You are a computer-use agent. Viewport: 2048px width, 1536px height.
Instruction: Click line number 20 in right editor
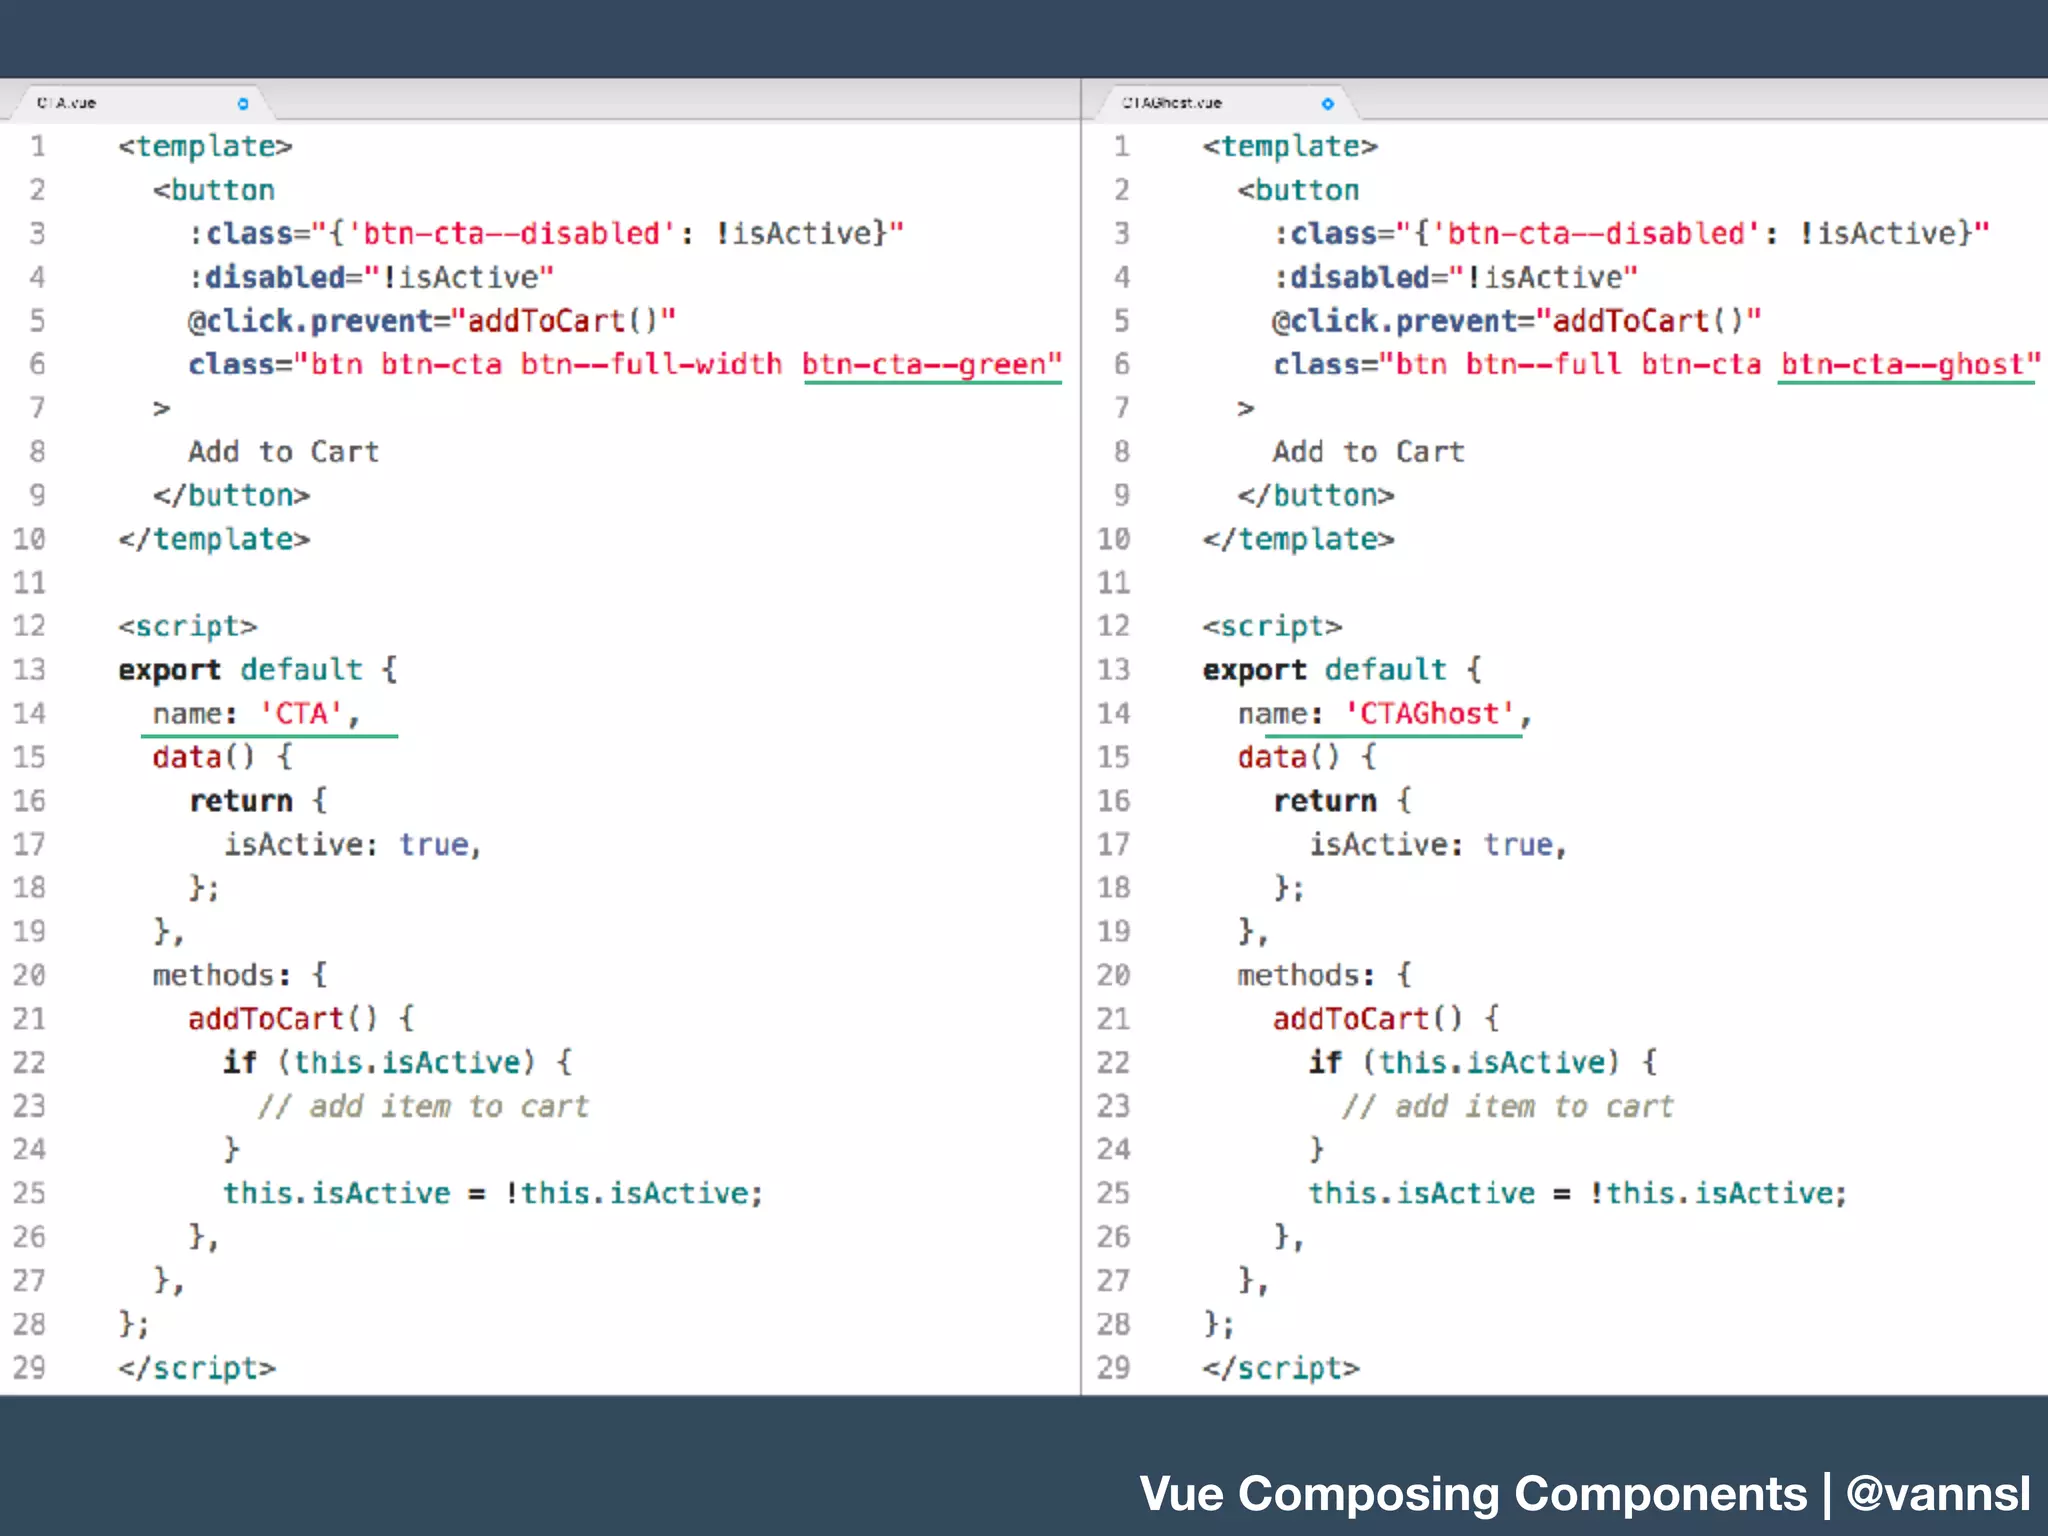(x=1113, y=975)
